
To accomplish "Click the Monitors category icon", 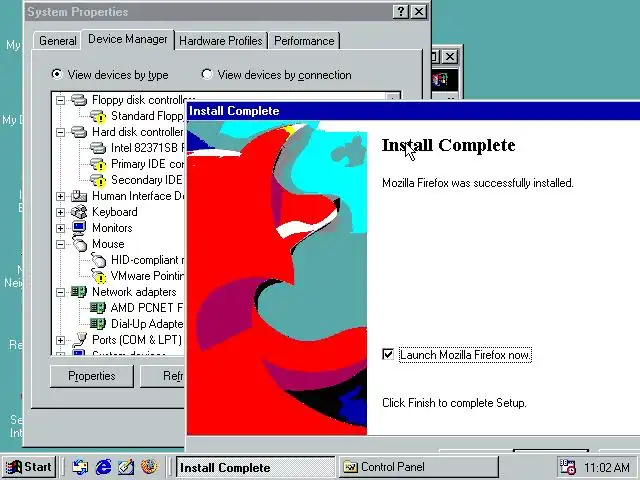I will tap(79, 227).
